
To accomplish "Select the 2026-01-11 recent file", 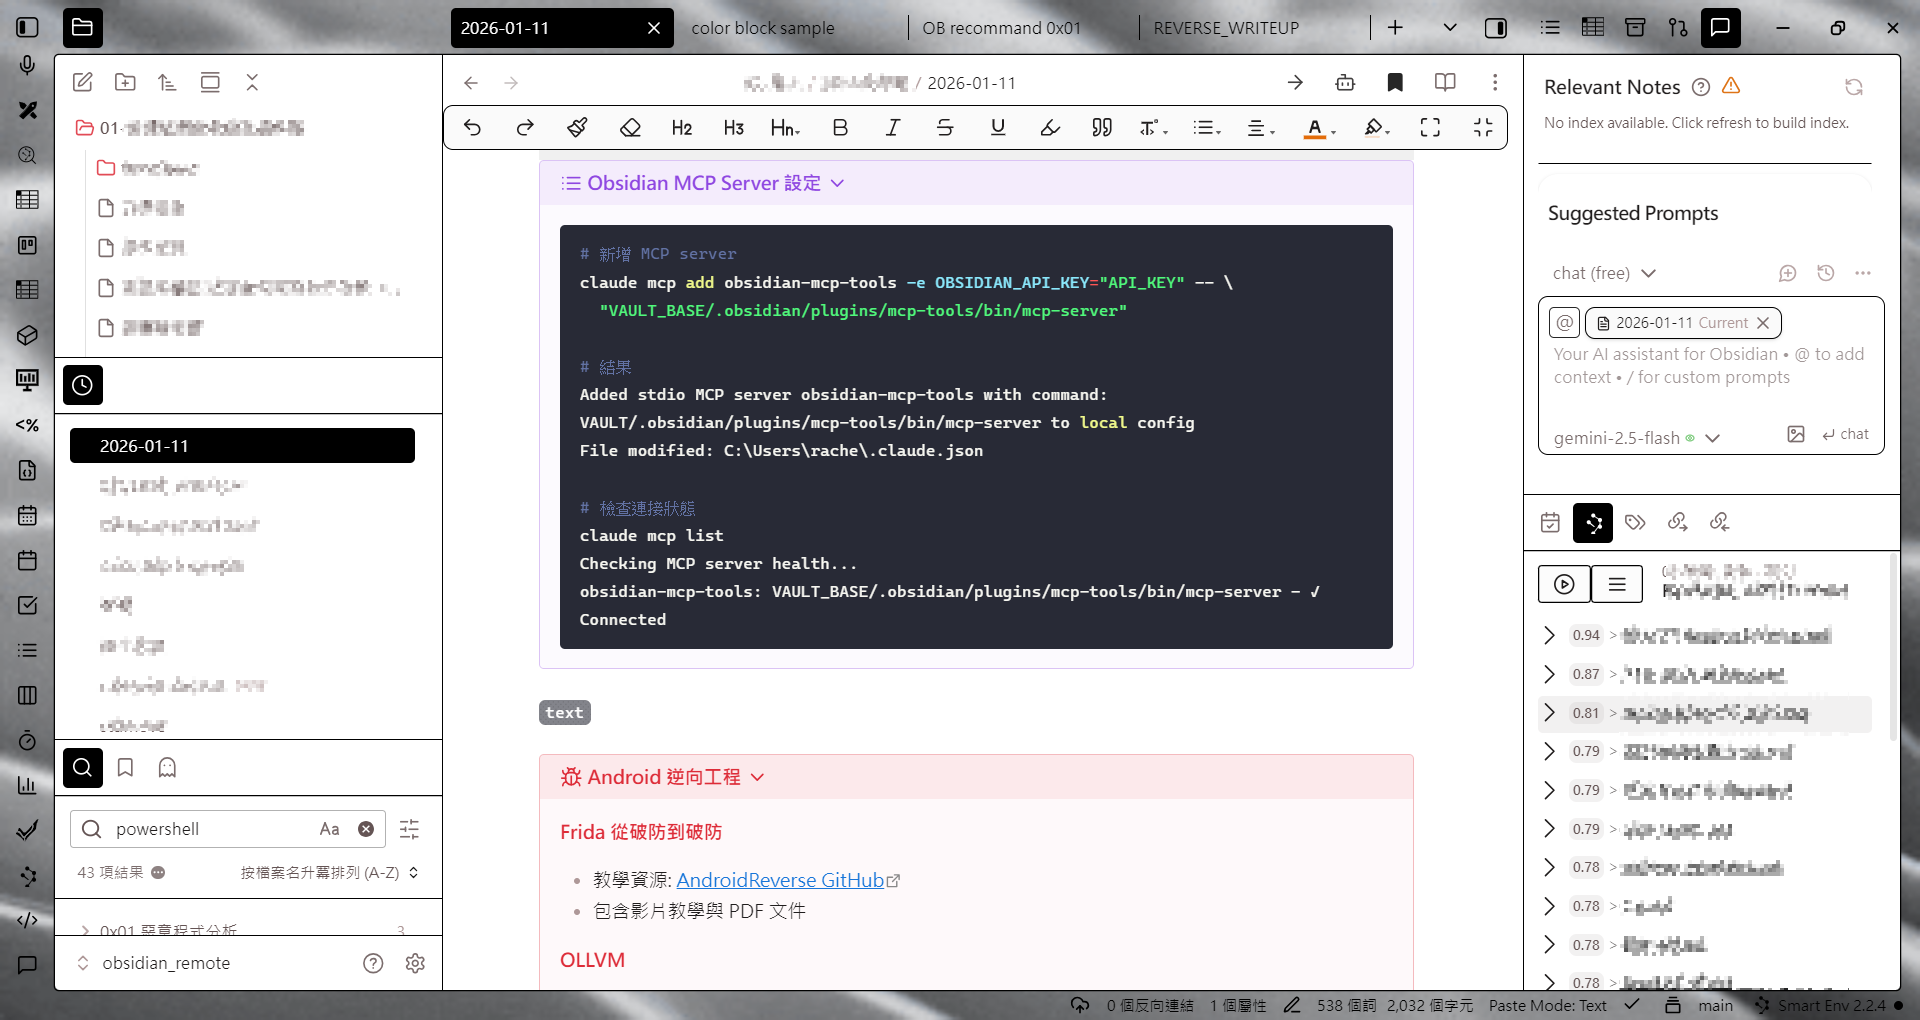I will point(242,446).
